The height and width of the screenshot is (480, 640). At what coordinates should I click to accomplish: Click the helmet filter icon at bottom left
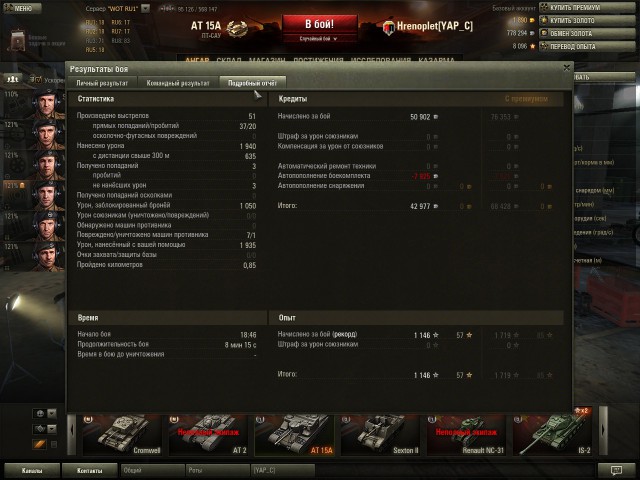(40, 413)
